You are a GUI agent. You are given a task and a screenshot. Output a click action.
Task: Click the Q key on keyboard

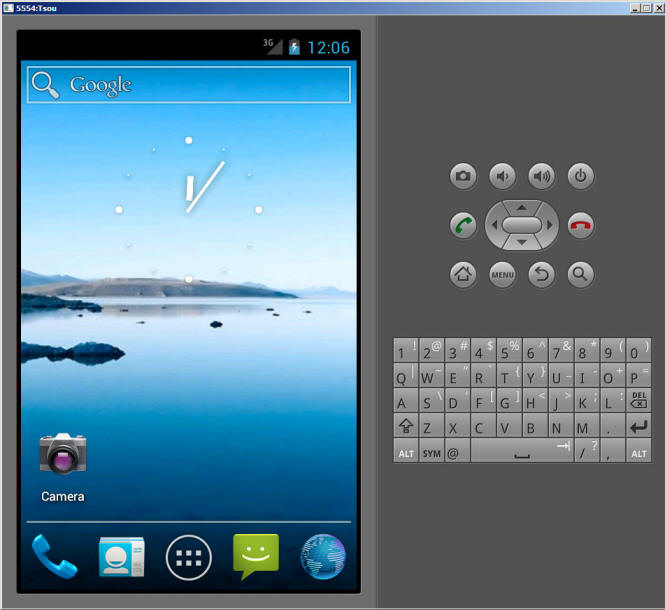pos(406,375)
